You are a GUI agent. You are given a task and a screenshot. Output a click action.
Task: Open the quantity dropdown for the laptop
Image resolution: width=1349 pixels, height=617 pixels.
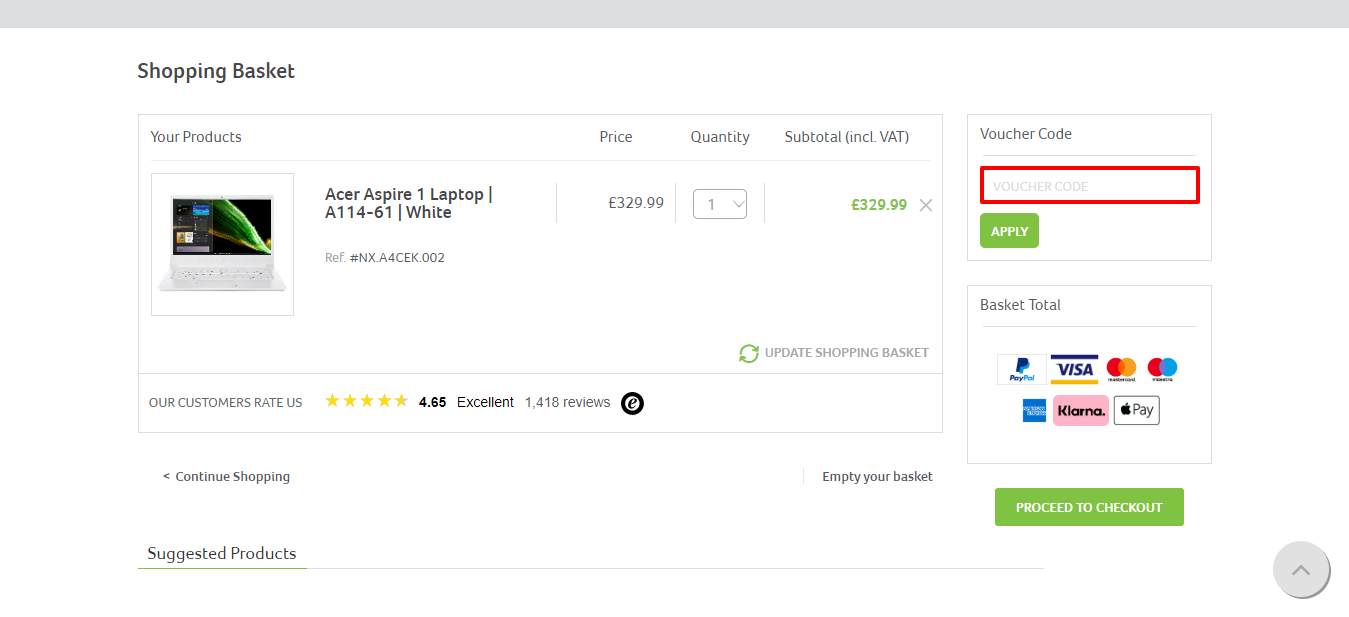click(720, 203)
